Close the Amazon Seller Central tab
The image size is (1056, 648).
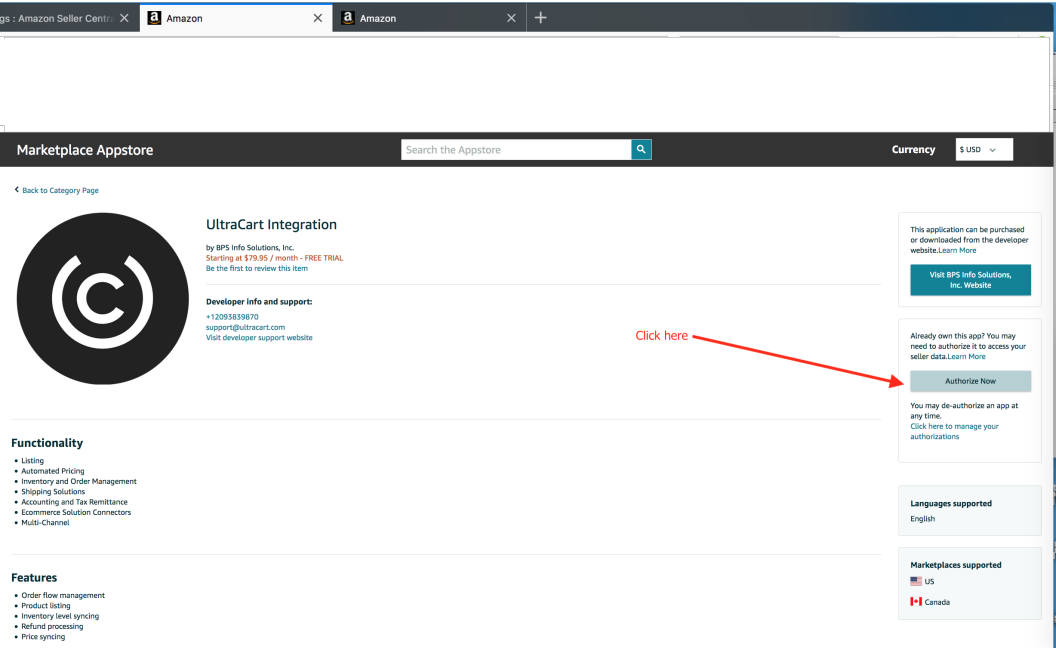[124, 18]
